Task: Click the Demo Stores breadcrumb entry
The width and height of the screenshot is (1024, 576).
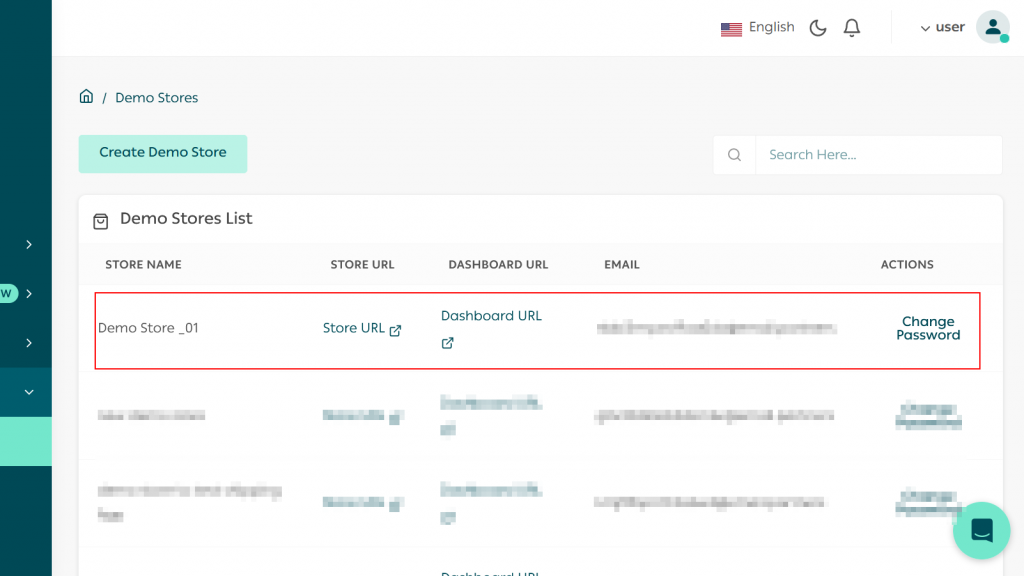Action: pyautogui.click(x=156, y=97)
